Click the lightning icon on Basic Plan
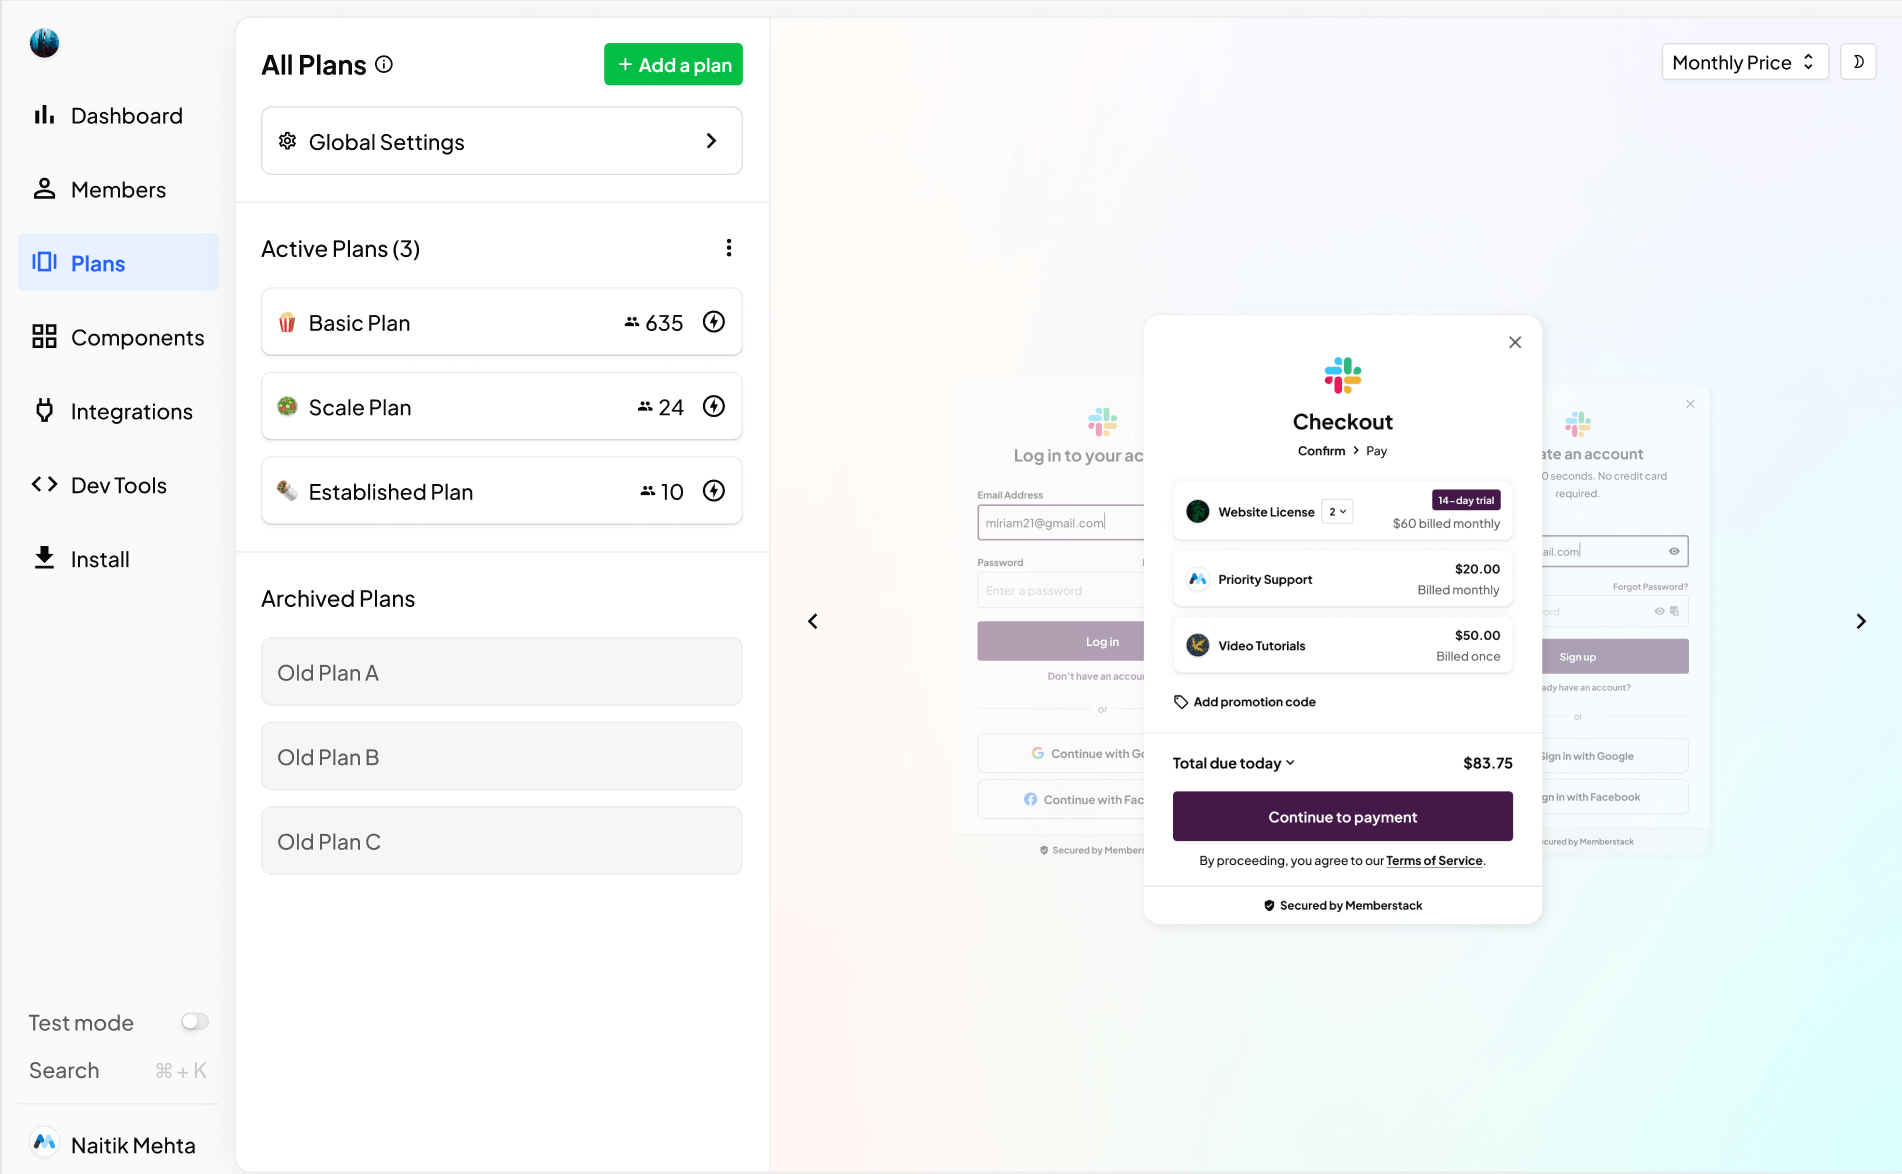The image size is (1902, 1174). tap(713, 322)
